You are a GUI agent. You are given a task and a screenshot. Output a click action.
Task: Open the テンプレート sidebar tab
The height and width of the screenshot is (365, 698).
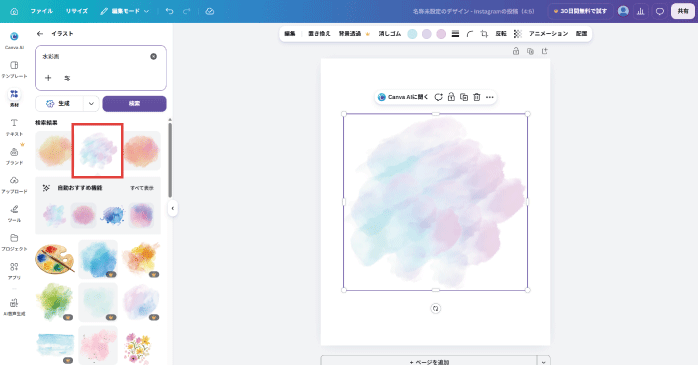coord(14,69)
